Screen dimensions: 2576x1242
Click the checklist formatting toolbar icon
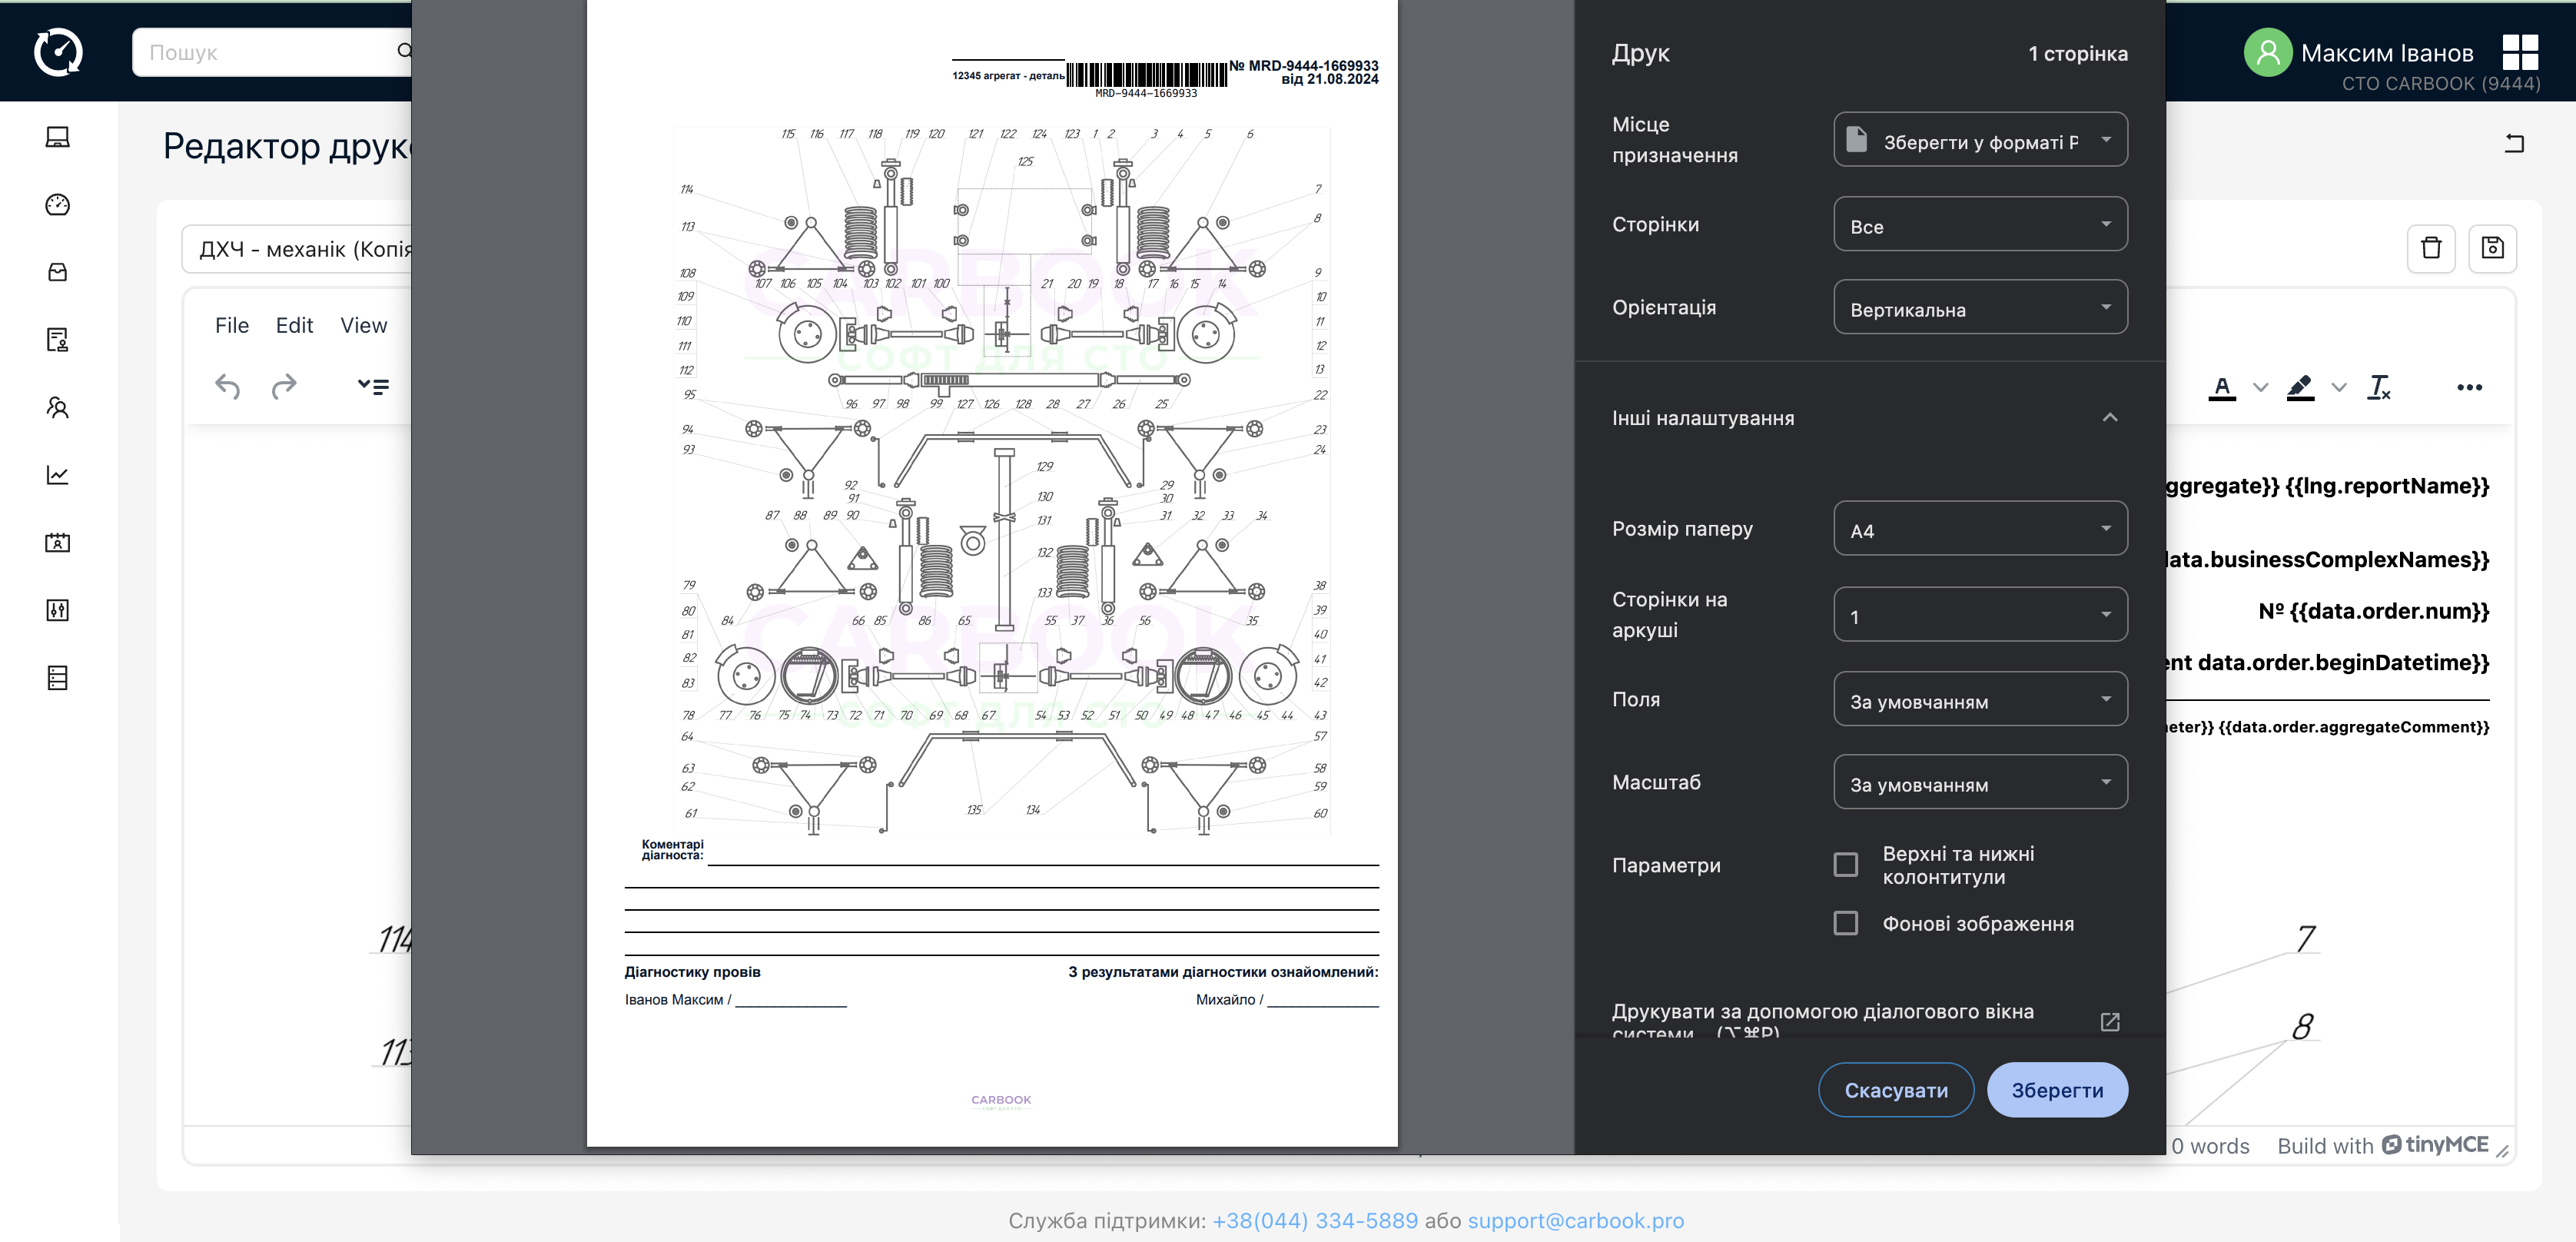coord(373,386)
